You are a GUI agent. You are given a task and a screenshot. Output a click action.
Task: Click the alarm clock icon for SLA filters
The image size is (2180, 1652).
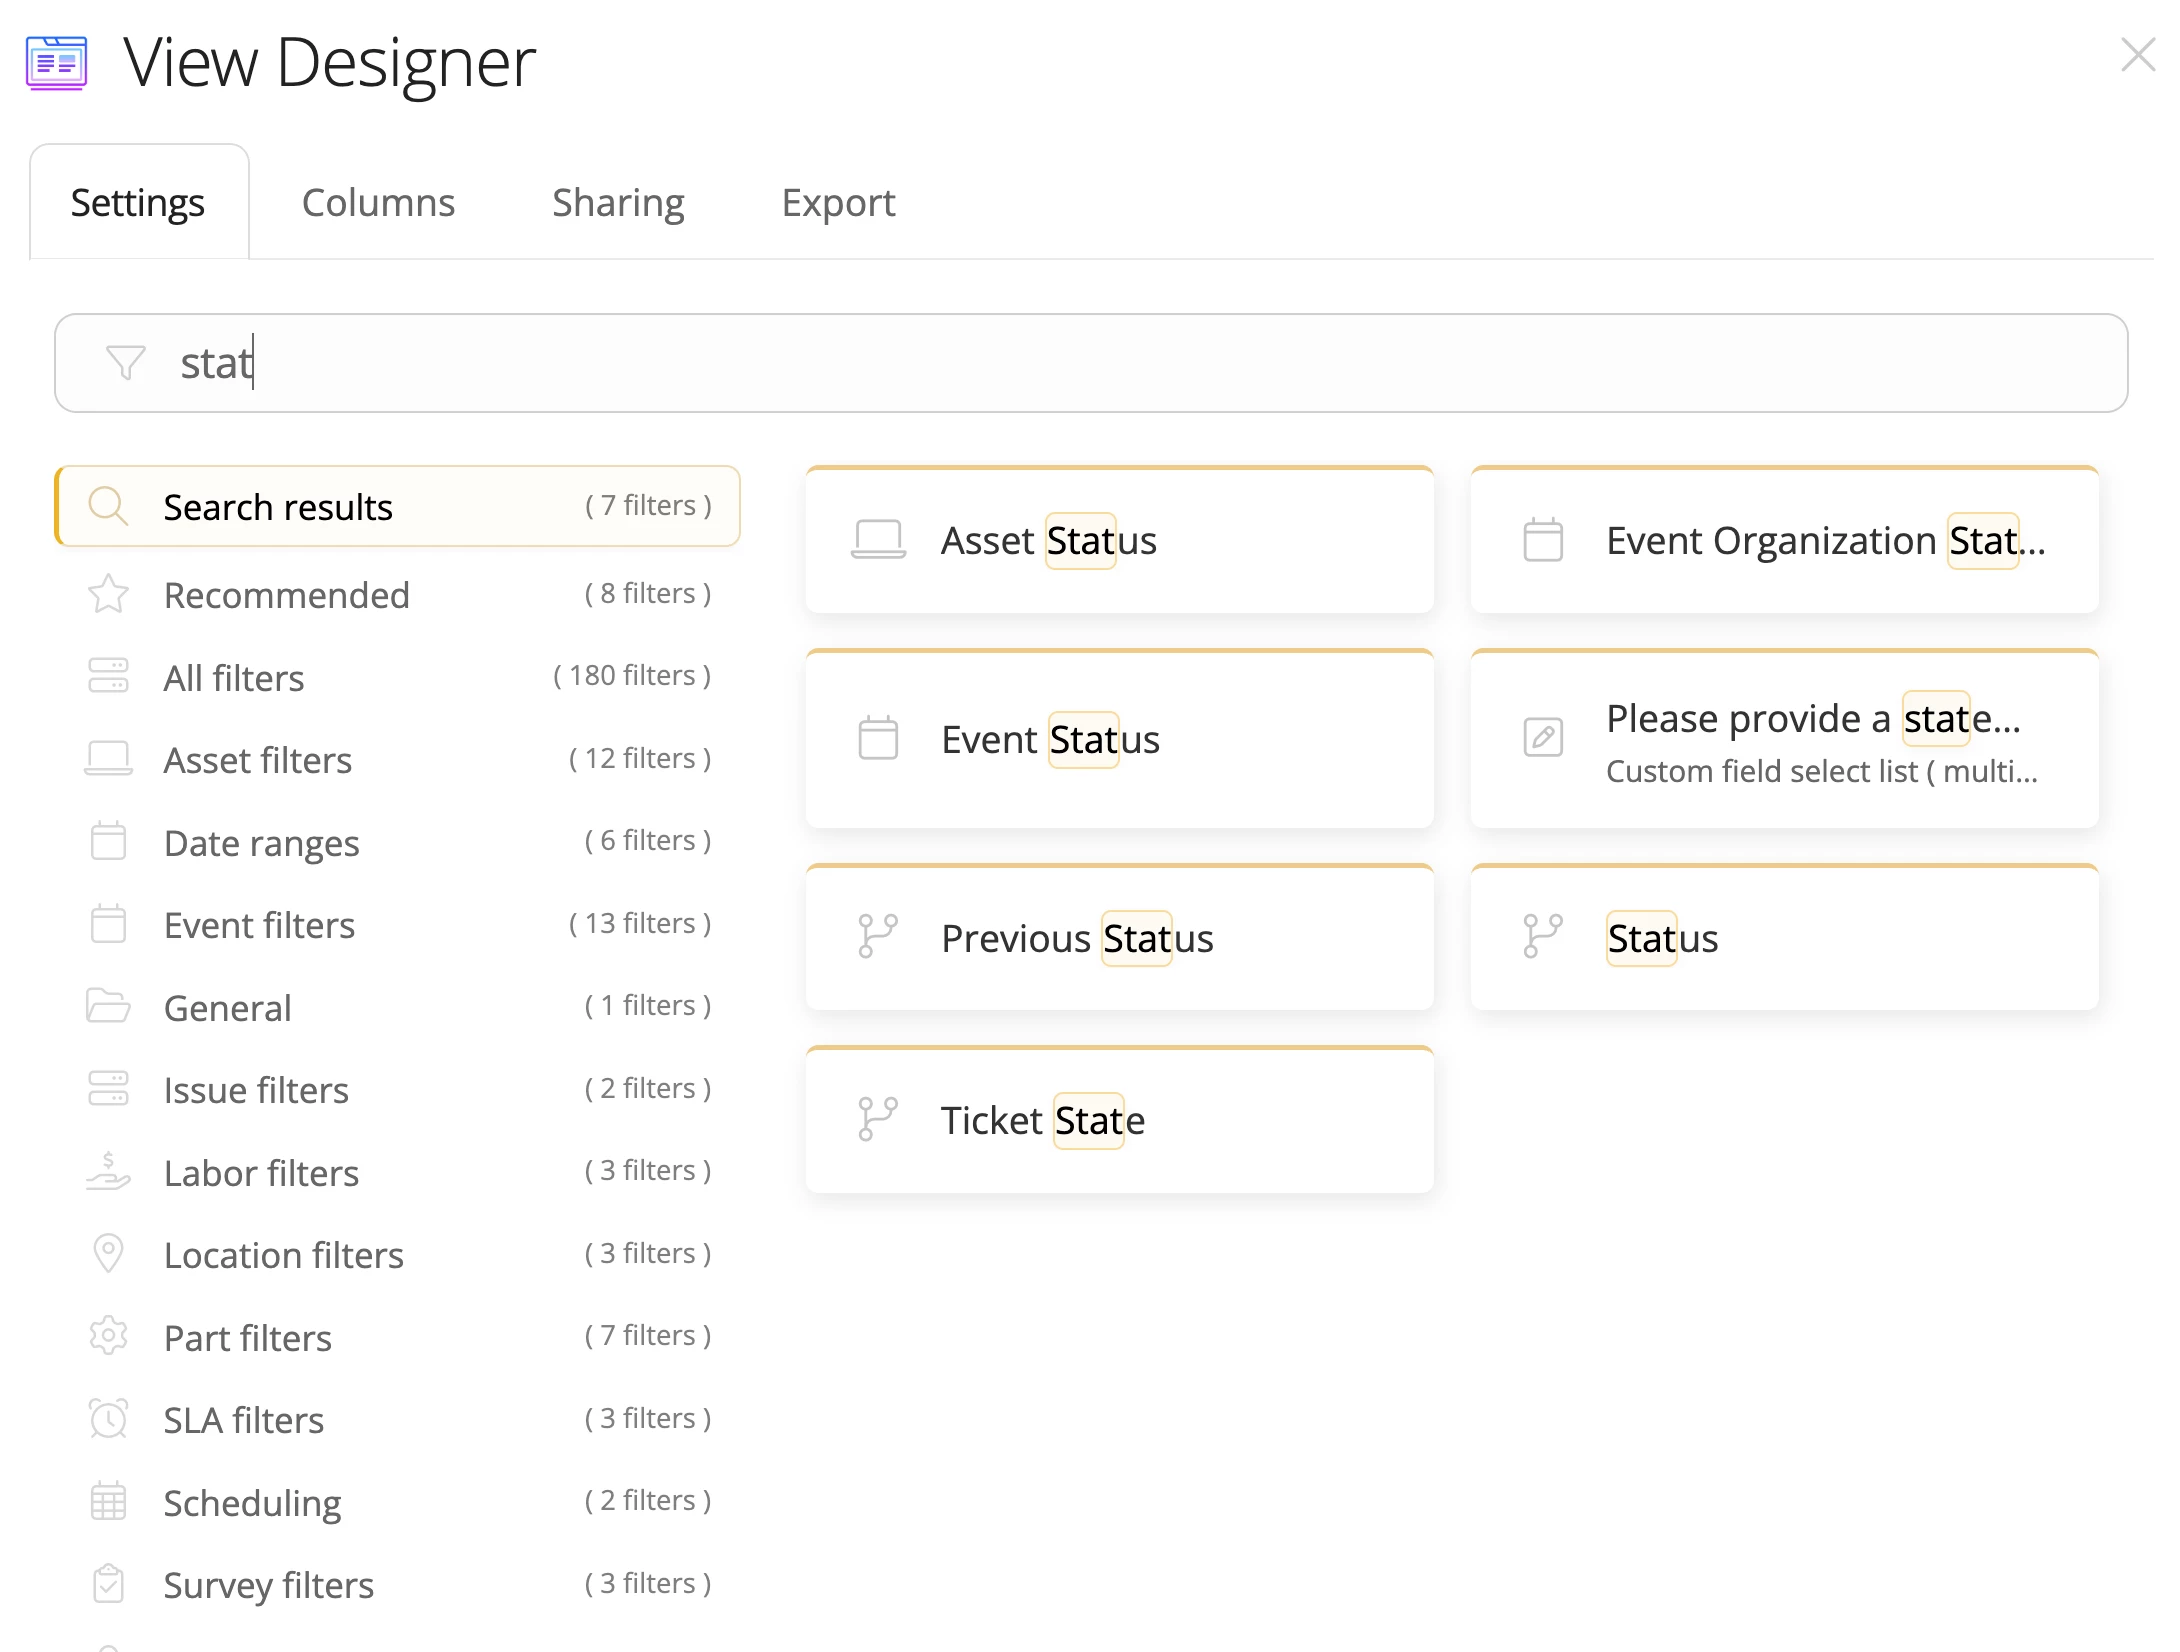(108, 1419)
